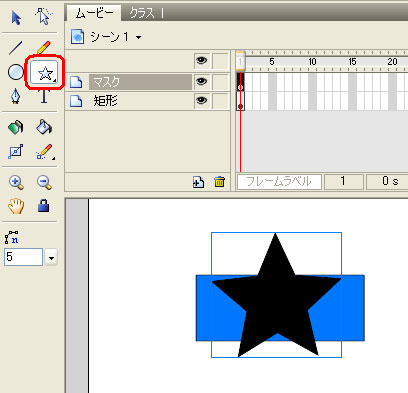Toggle visibility of マスク layer
Image resolution: width=408 pixels, height=393 pixels.
coord(201,81)
